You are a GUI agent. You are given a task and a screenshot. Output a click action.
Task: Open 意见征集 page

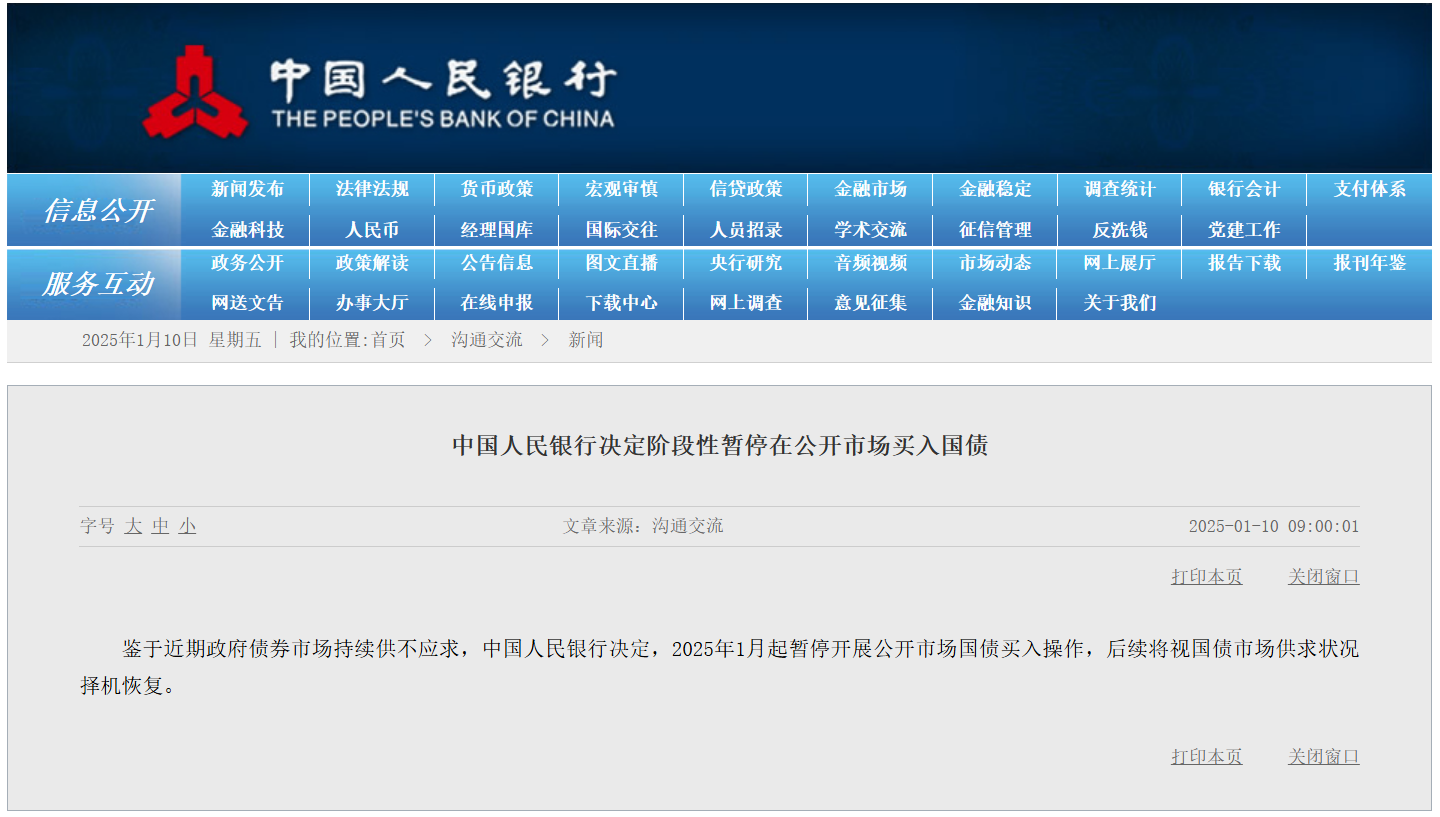coord(871,303)
